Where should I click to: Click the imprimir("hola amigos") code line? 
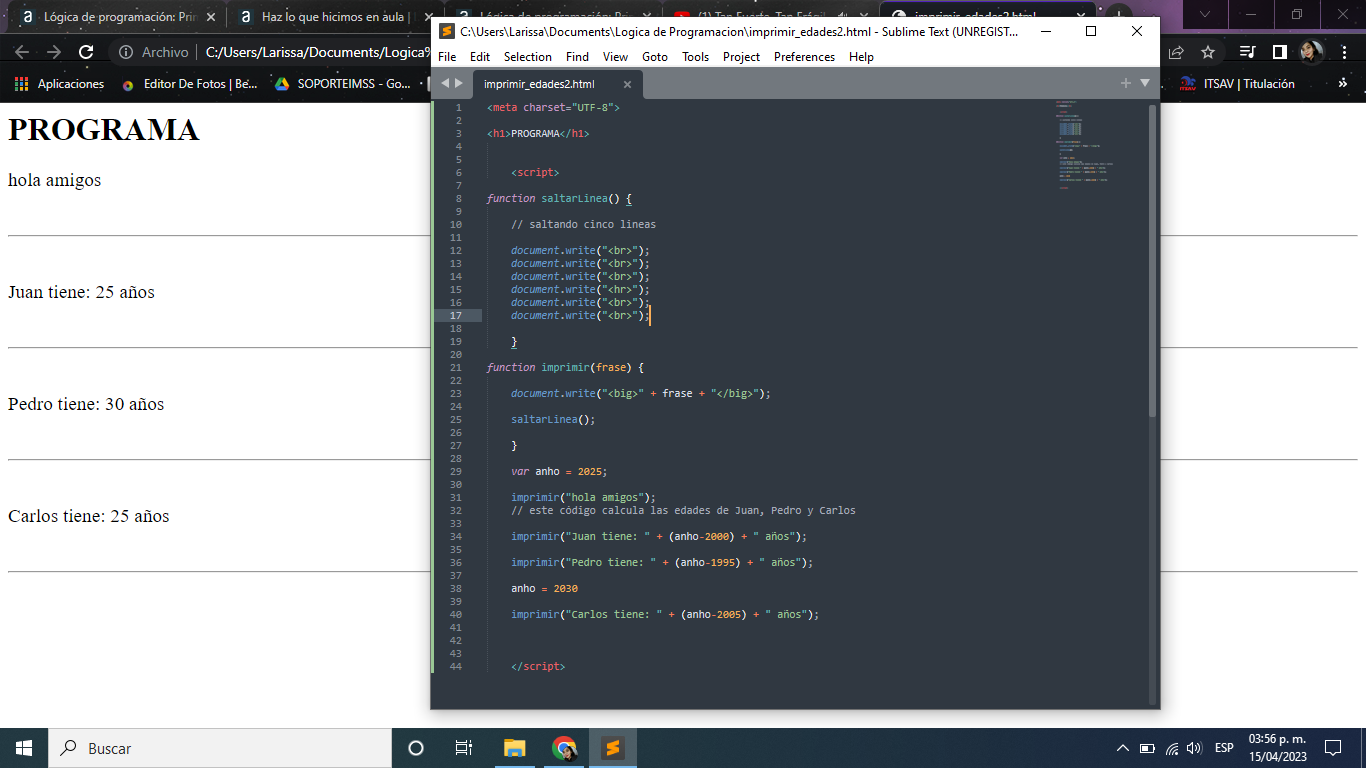coord(583,497)
